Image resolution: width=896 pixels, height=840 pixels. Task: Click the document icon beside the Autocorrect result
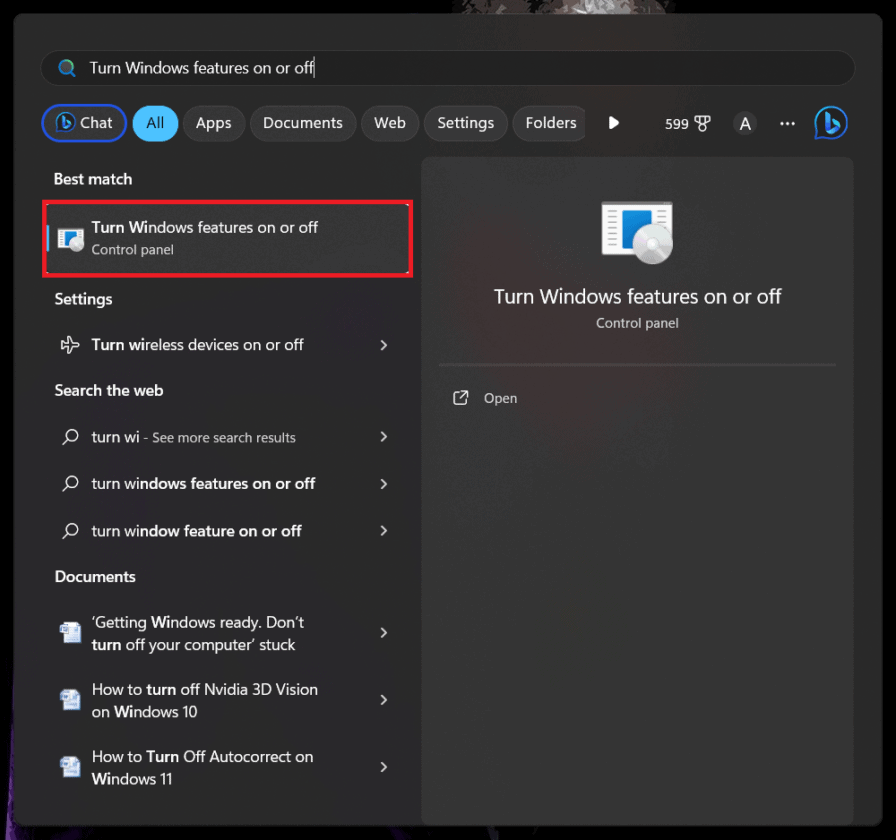click(x=70, y=766)
